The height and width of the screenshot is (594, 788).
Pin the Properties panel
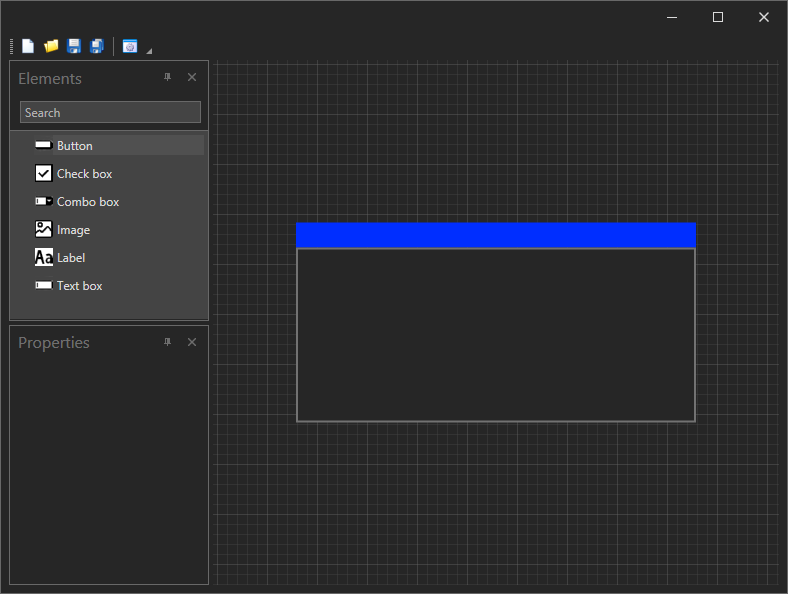167,342
